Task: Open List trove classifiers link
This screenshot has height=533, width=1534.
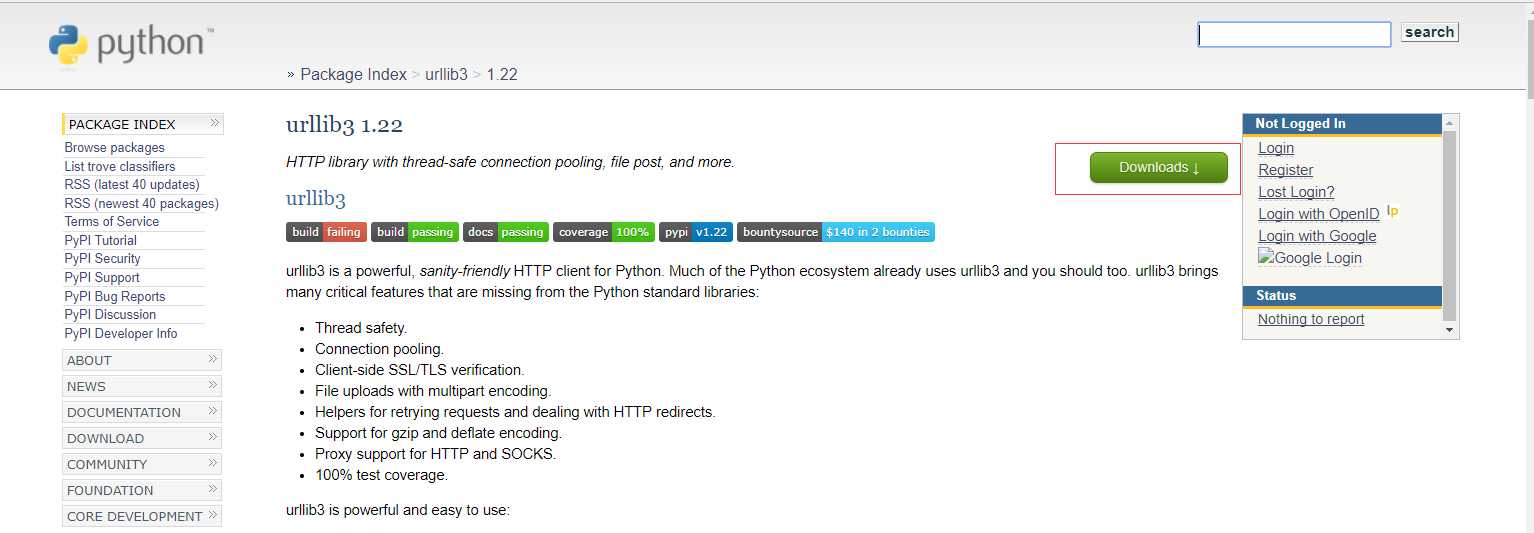Action: (119, 166)
